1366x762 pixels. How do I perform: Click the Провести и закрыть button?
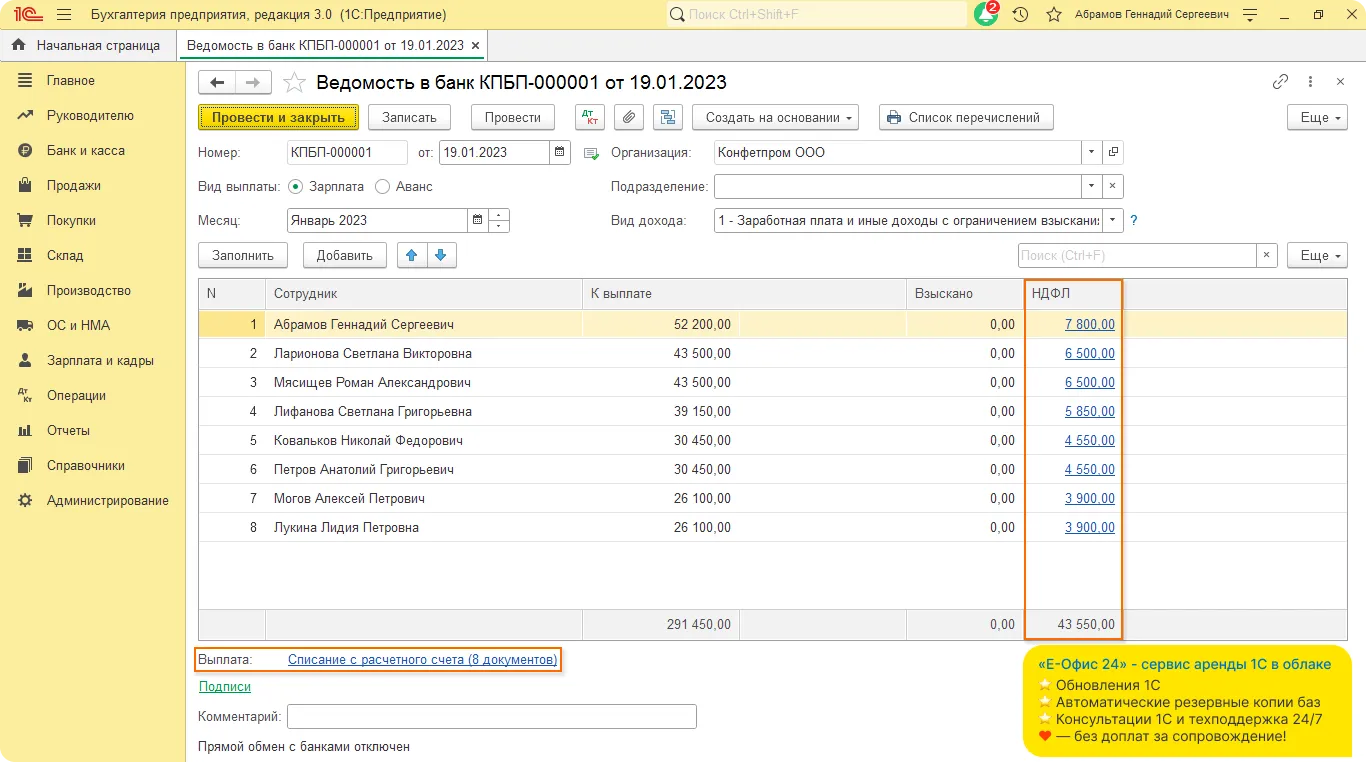pyautogui.click(x=278, y=117)
